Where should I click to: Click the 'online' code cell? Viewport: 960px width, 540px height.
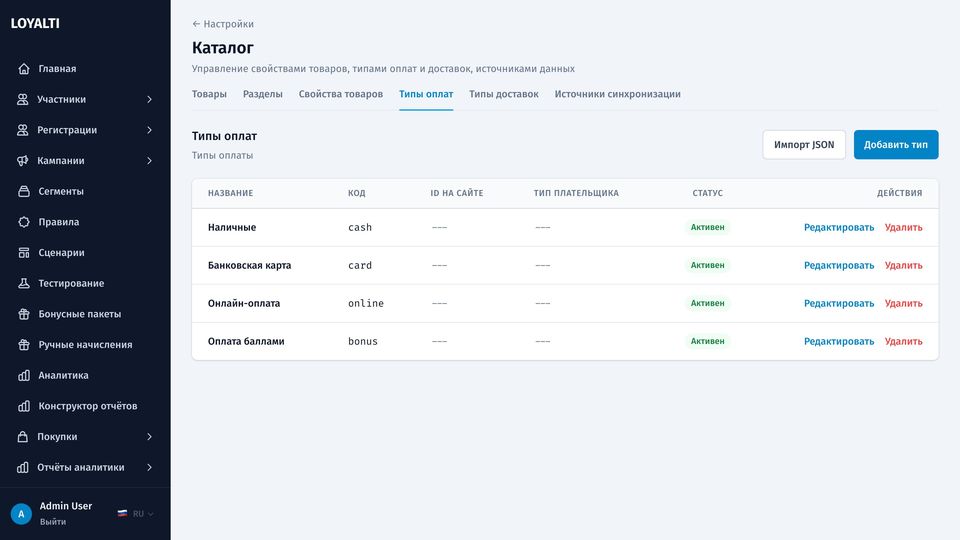(366, 303)
